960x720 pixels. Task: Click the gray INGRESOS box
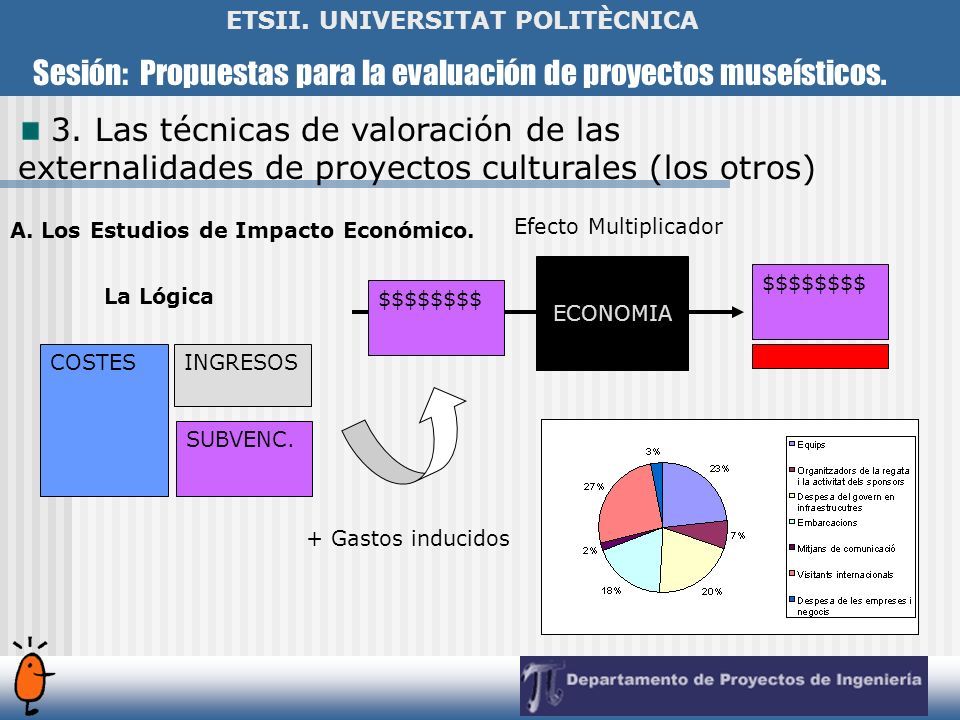[x=243, y=375]
